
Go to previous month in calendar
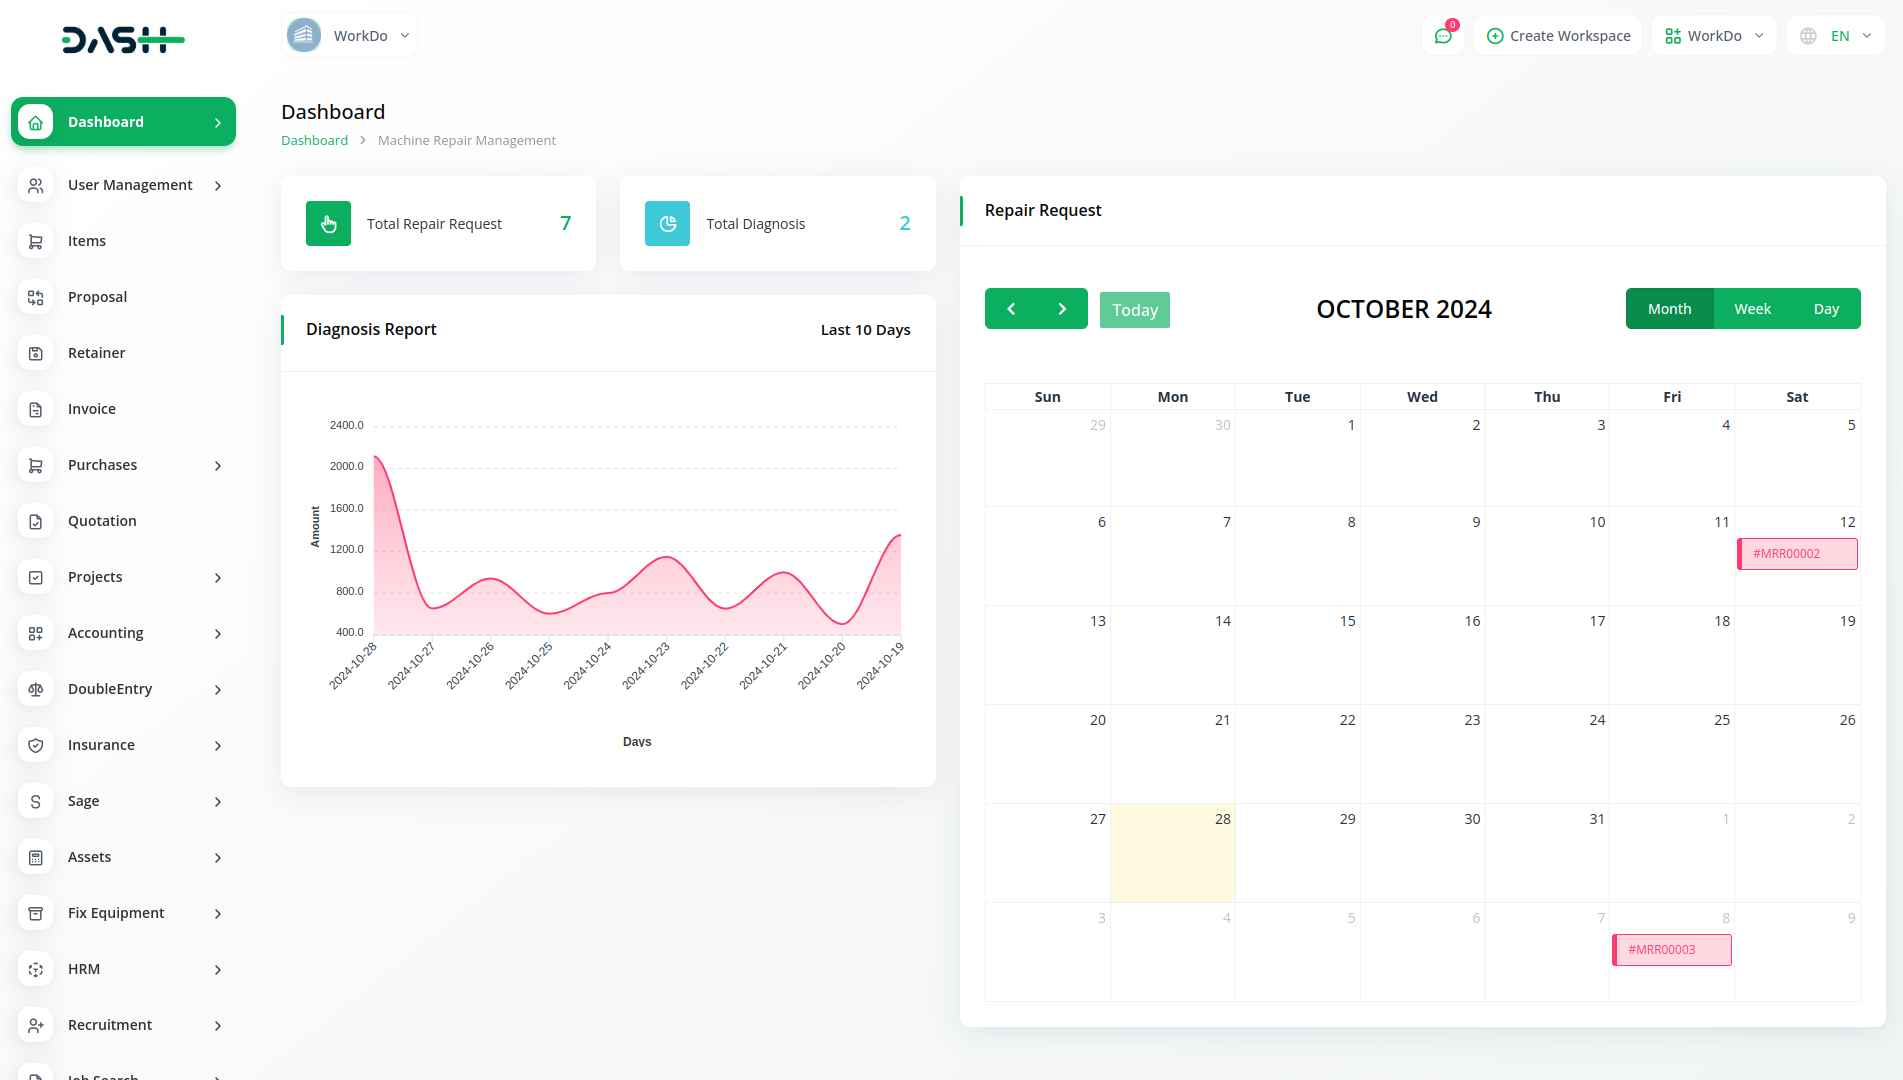tap(1011, 309)
